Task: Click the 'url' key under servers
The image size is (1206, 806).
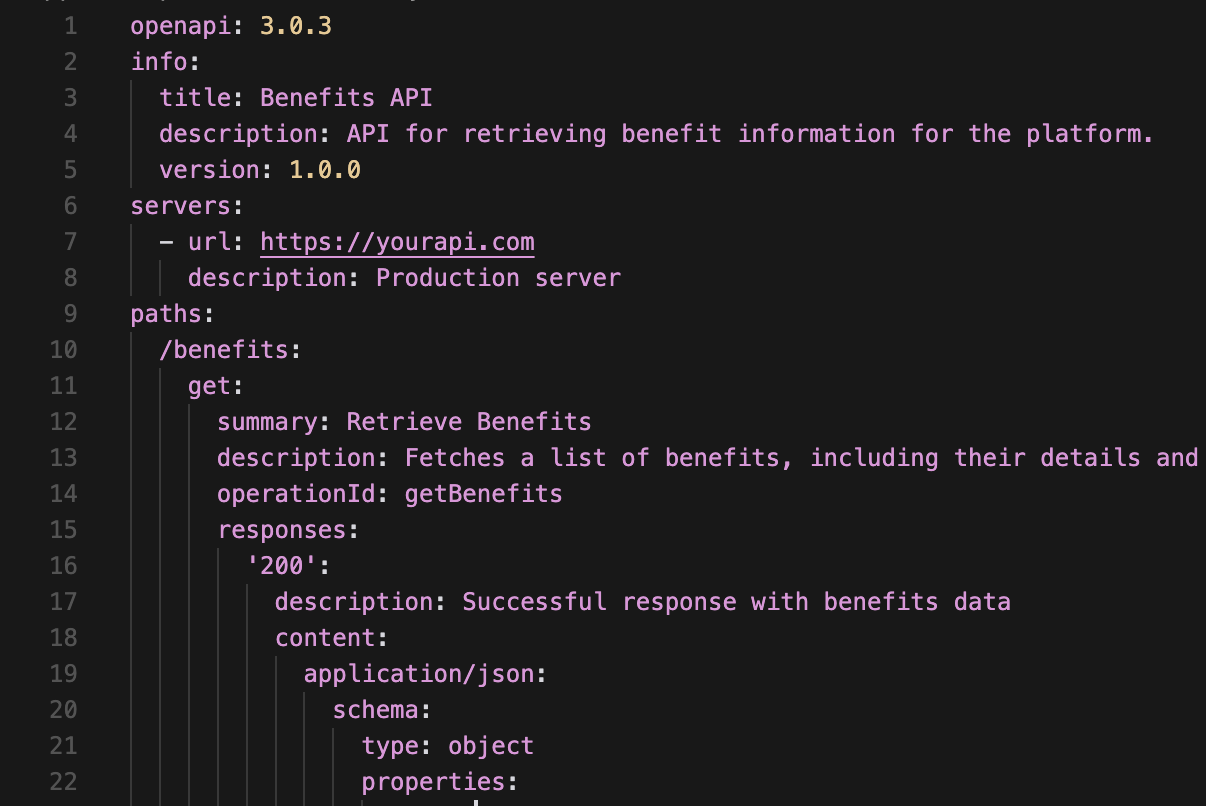Action: pyautogui.click(x=209, y=242)
